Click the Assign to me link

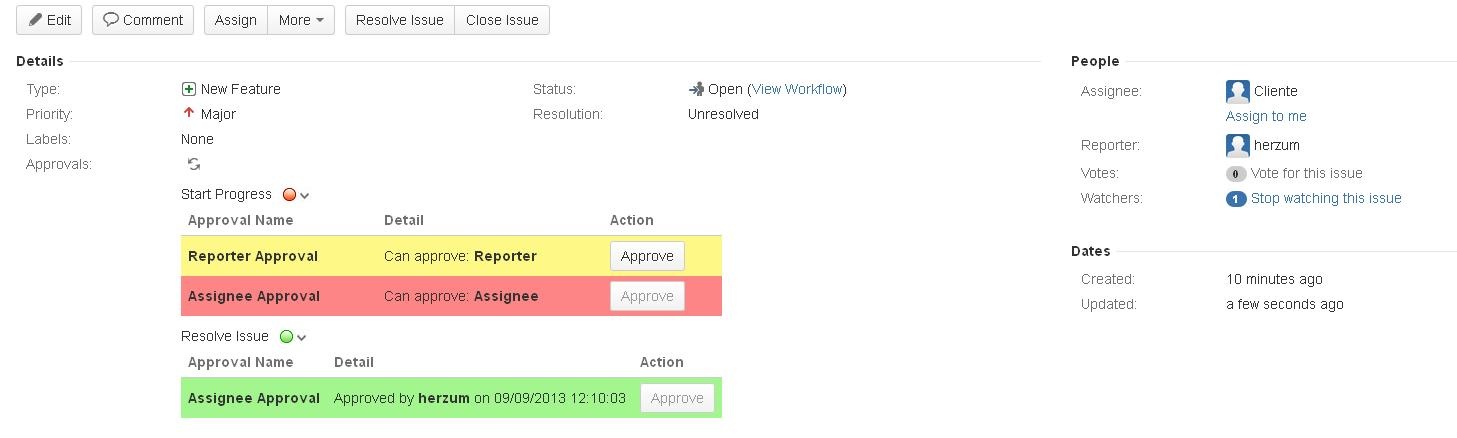click(1266, 116)
